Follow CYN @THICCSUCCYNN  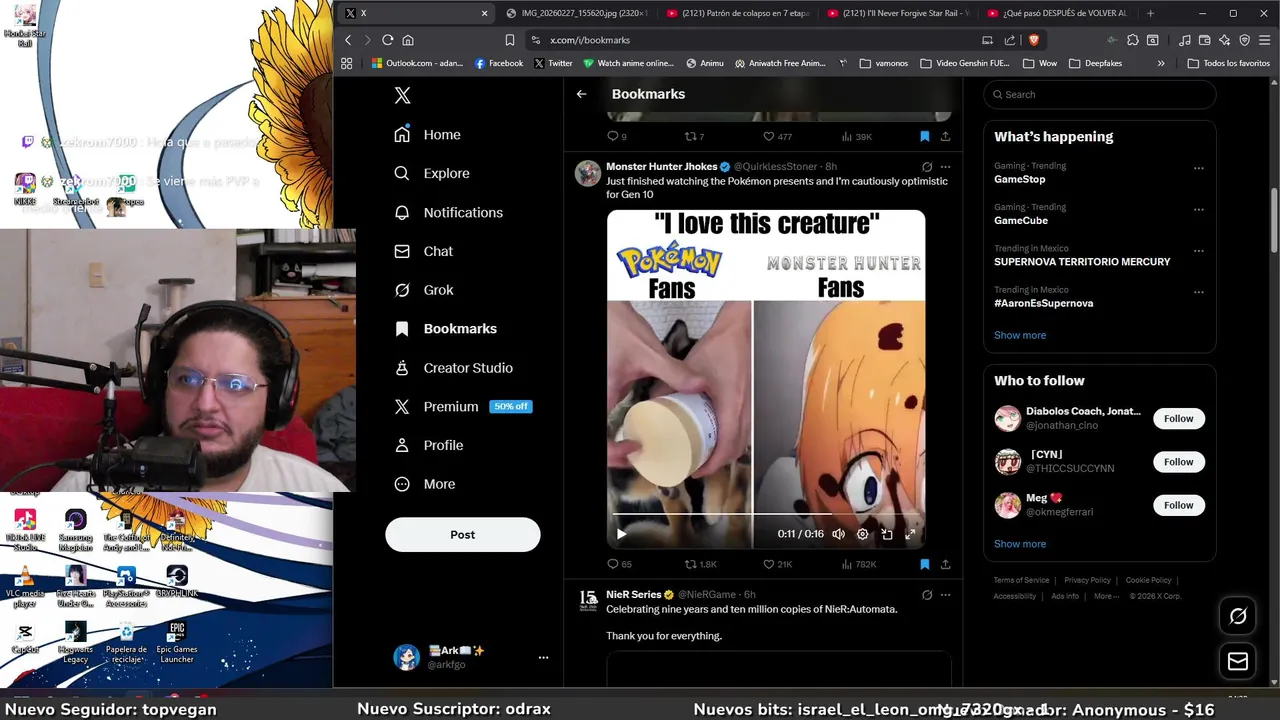coord(1178,462)
